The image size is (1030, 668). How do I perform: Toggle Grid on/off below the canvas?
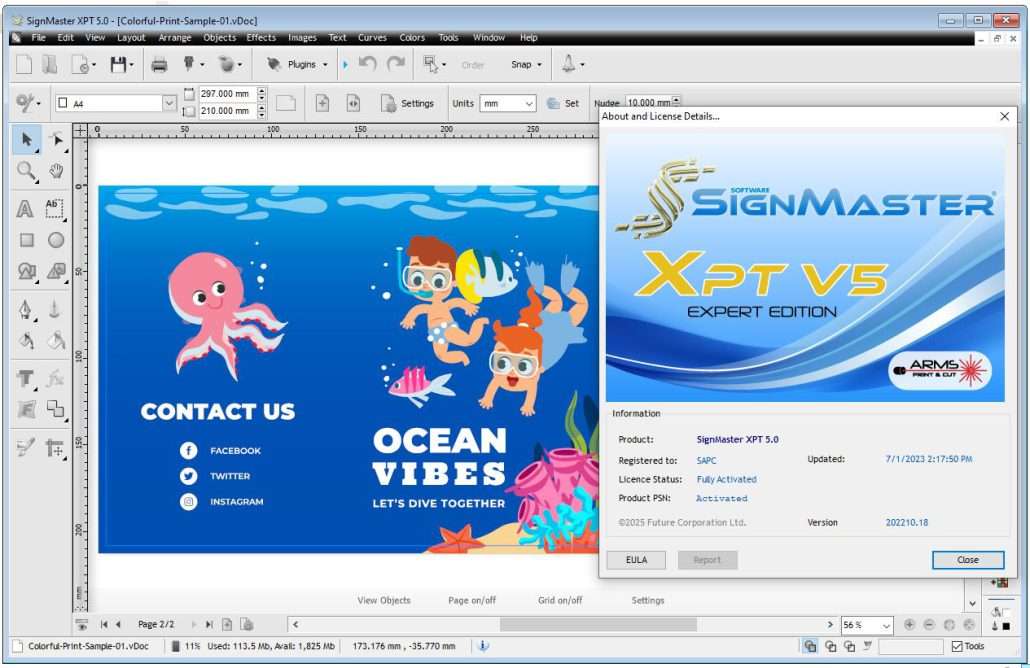coord(559,600)
